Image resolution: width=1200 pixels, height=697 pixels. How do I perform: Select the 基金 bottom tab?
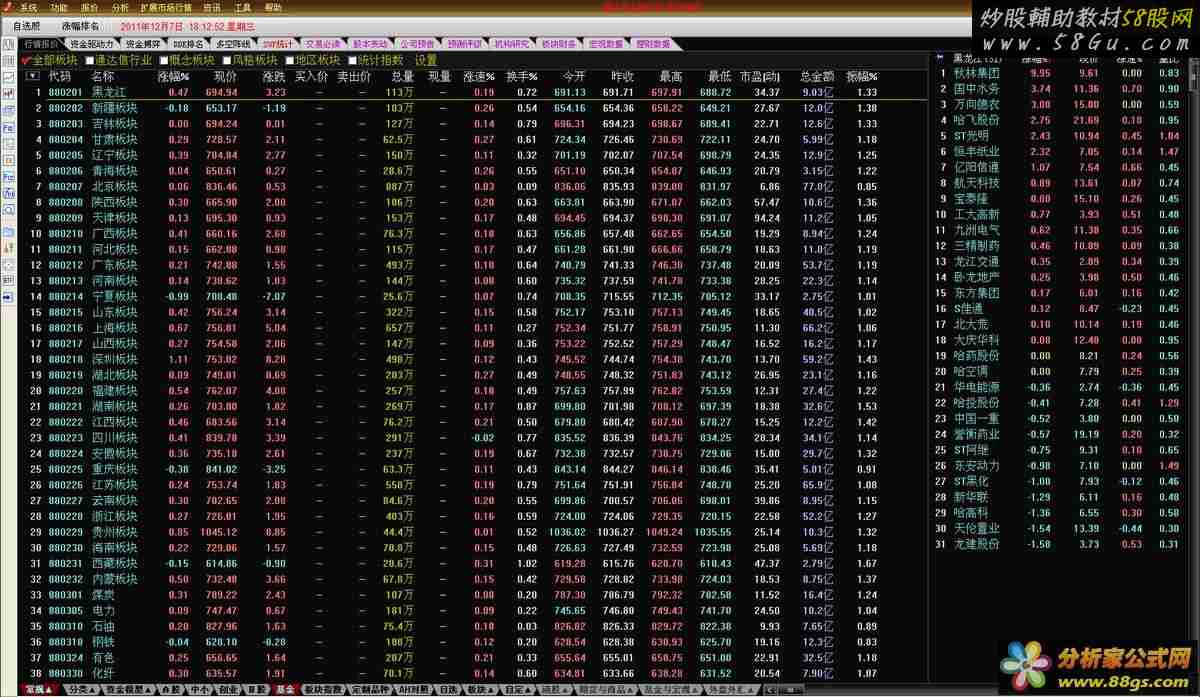[286, 689]
